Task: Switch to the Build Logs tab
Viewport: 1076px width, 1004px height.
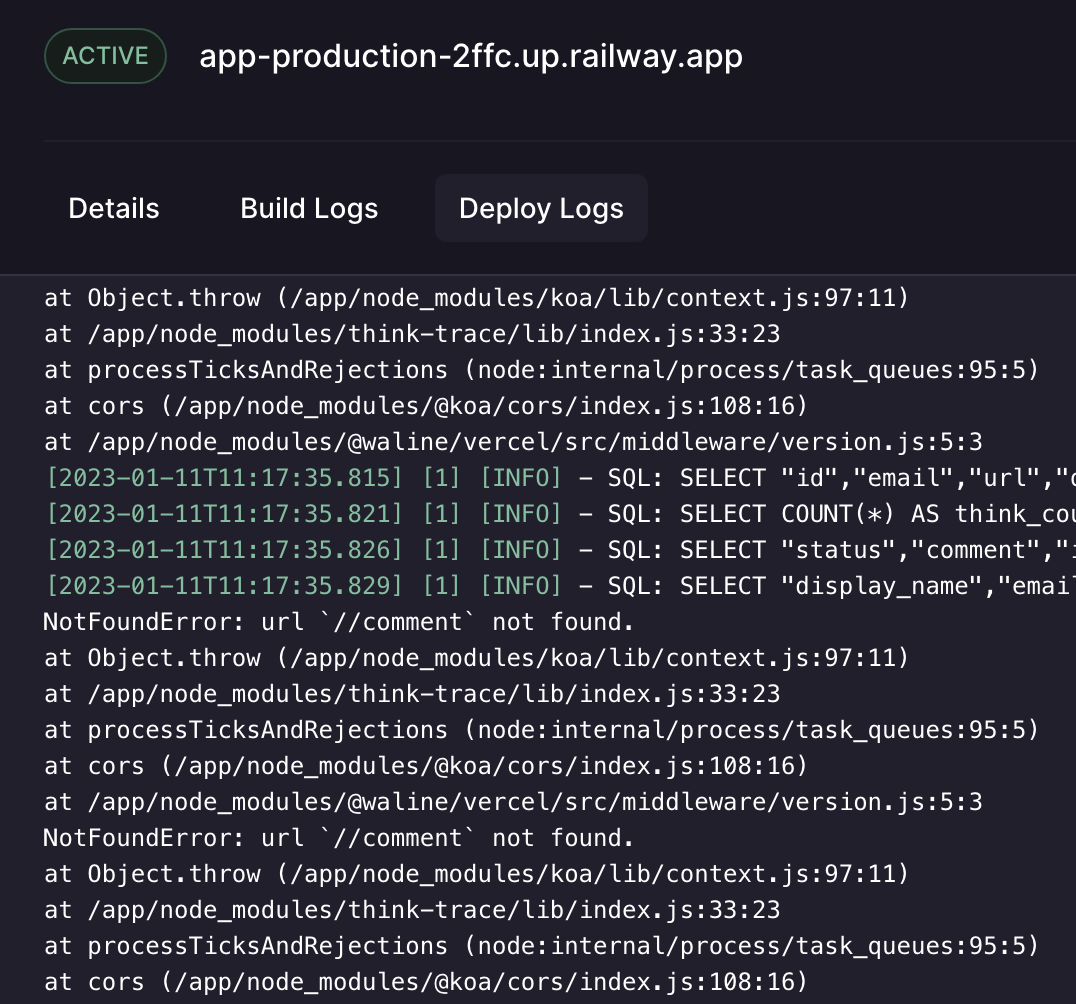Action: [x=308, y=208]
